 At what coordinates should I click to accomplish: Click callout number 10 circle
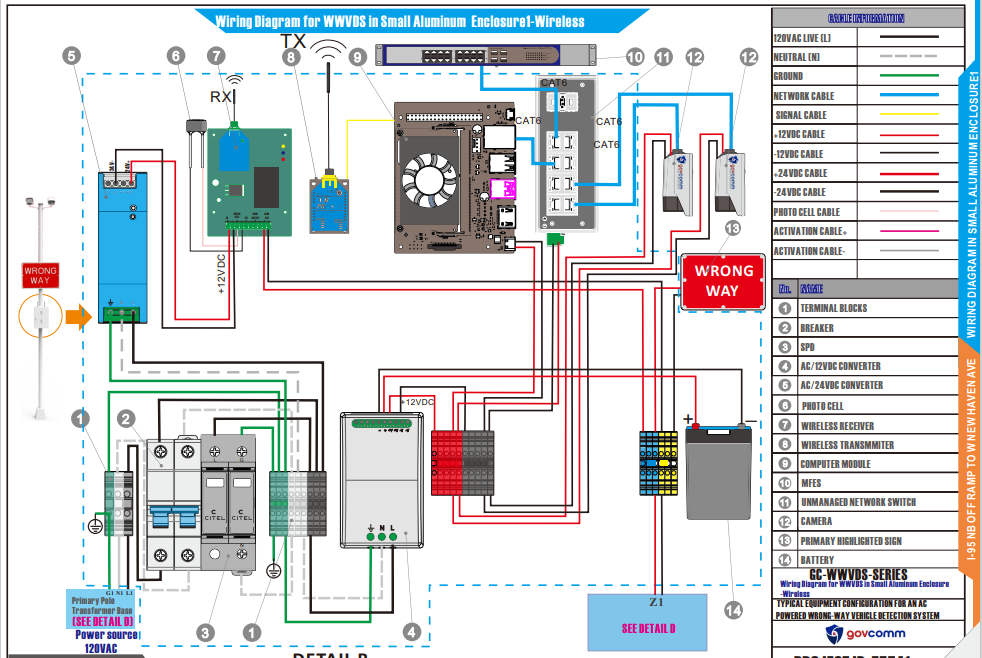pos(634,58)
